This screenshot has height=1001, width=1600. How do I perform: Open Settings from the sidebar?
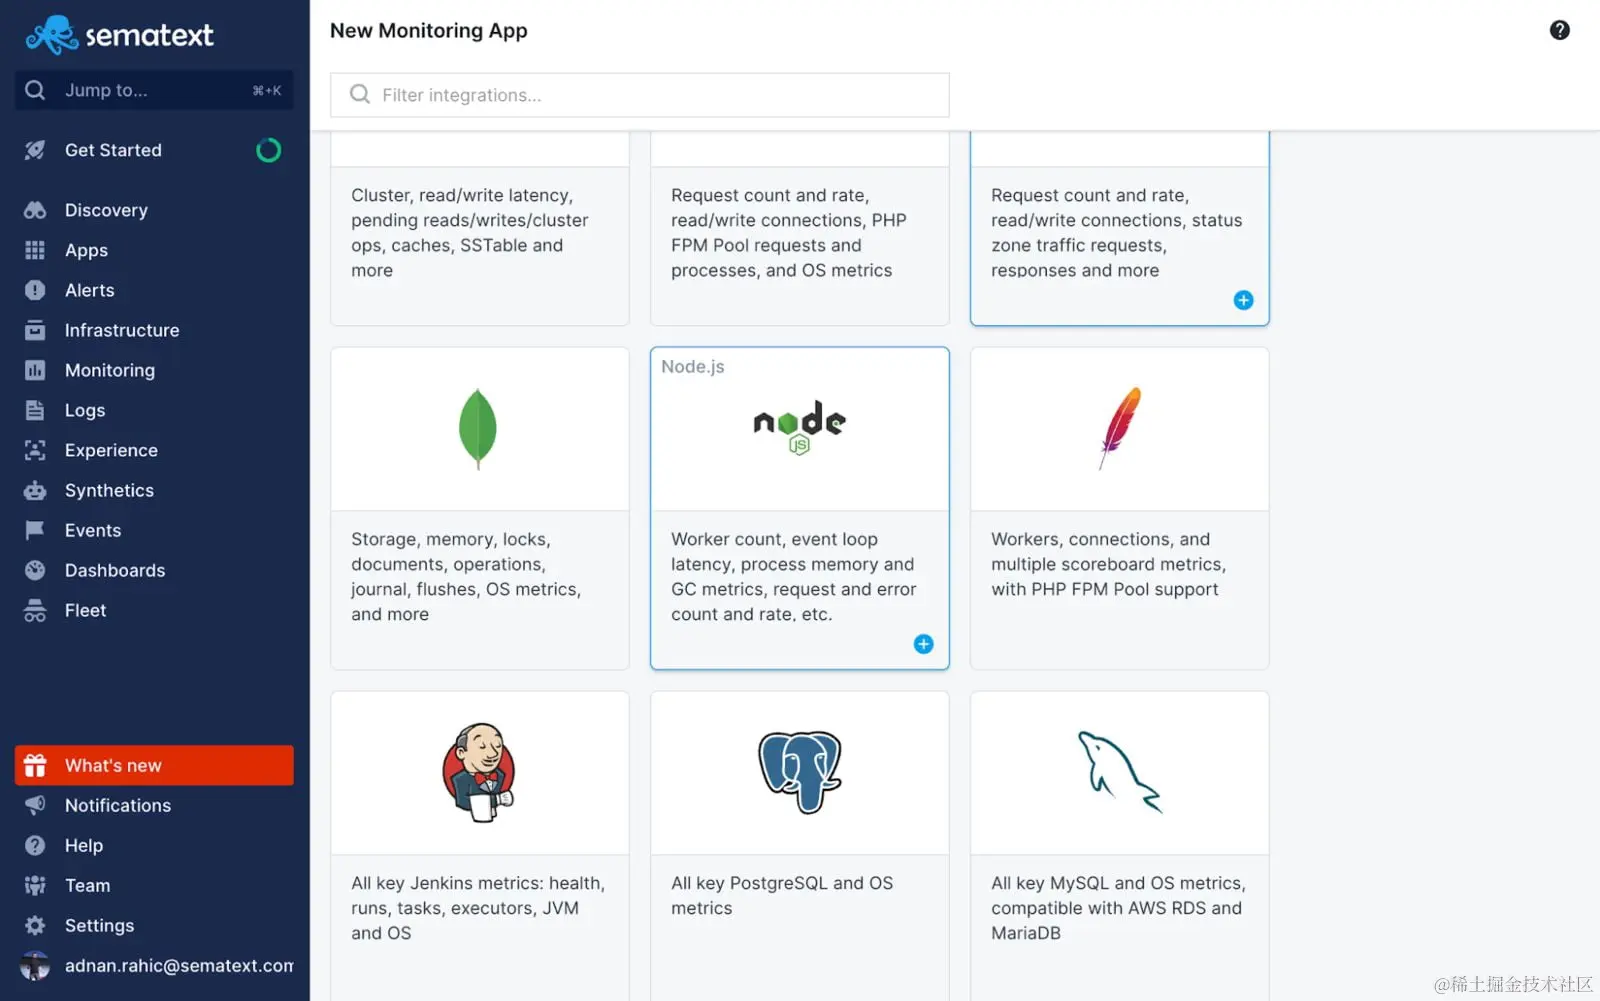point(99,925)
